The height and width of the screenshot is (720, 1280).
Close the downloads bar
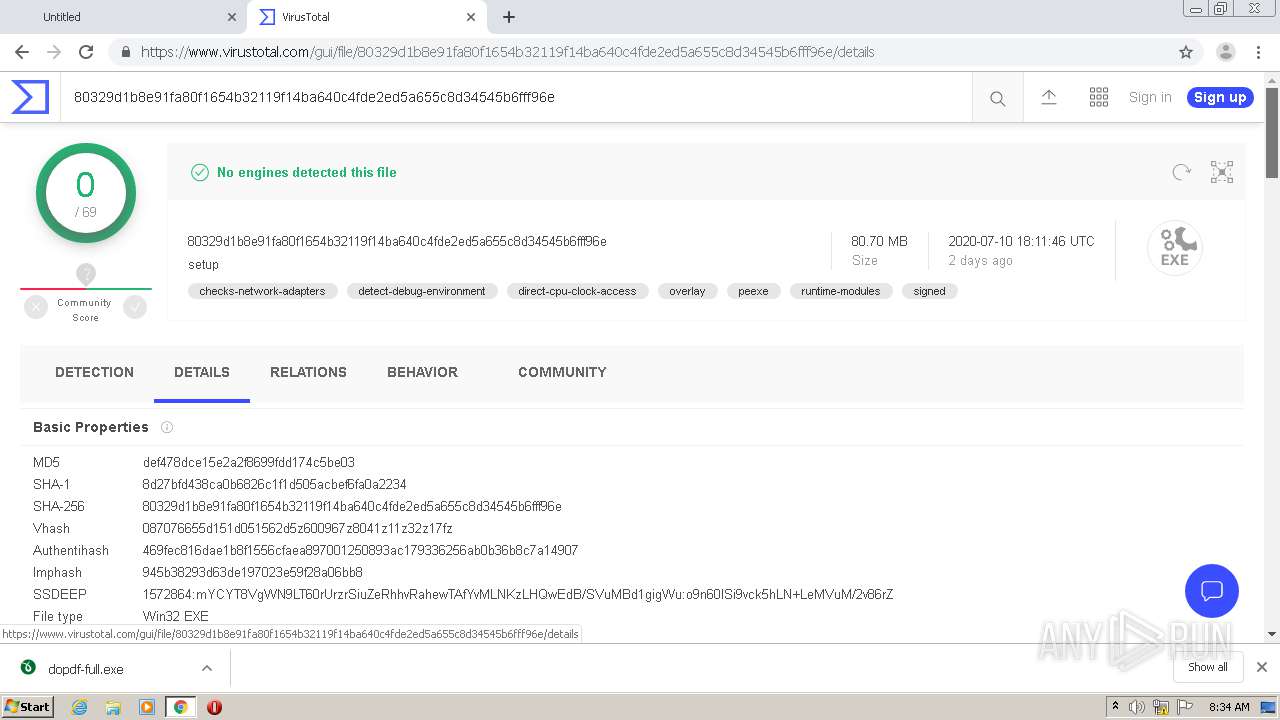tap(1262, 667)
